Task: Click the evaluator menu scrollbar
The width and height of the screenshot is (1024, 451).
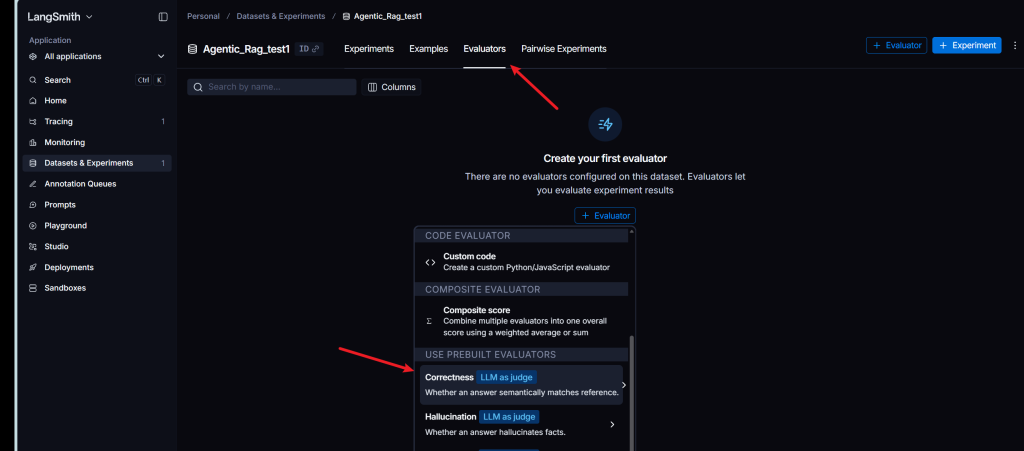Action: coord(631,393)
